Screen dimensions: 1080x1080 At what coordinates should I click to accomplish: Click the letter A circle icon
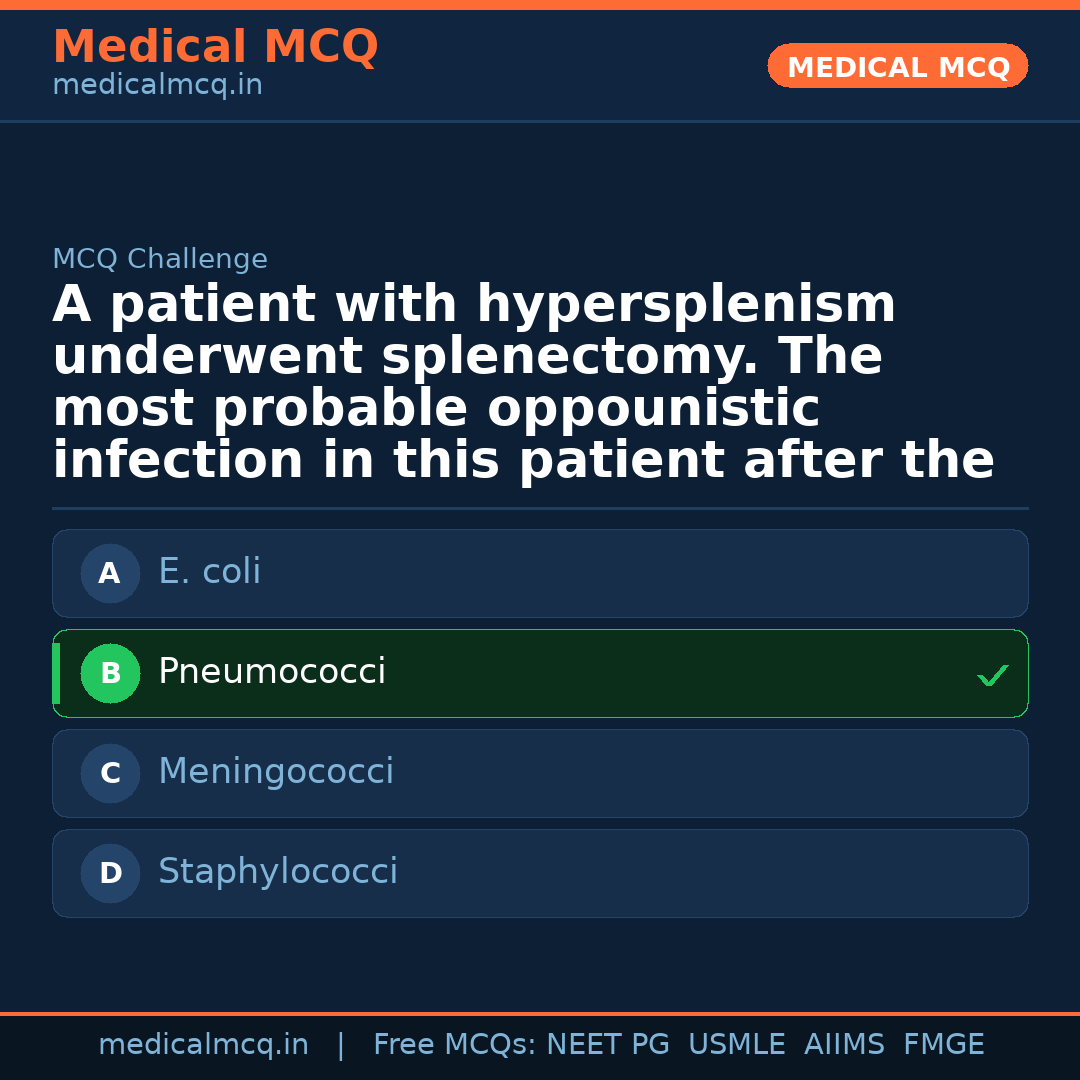(110, 573)
